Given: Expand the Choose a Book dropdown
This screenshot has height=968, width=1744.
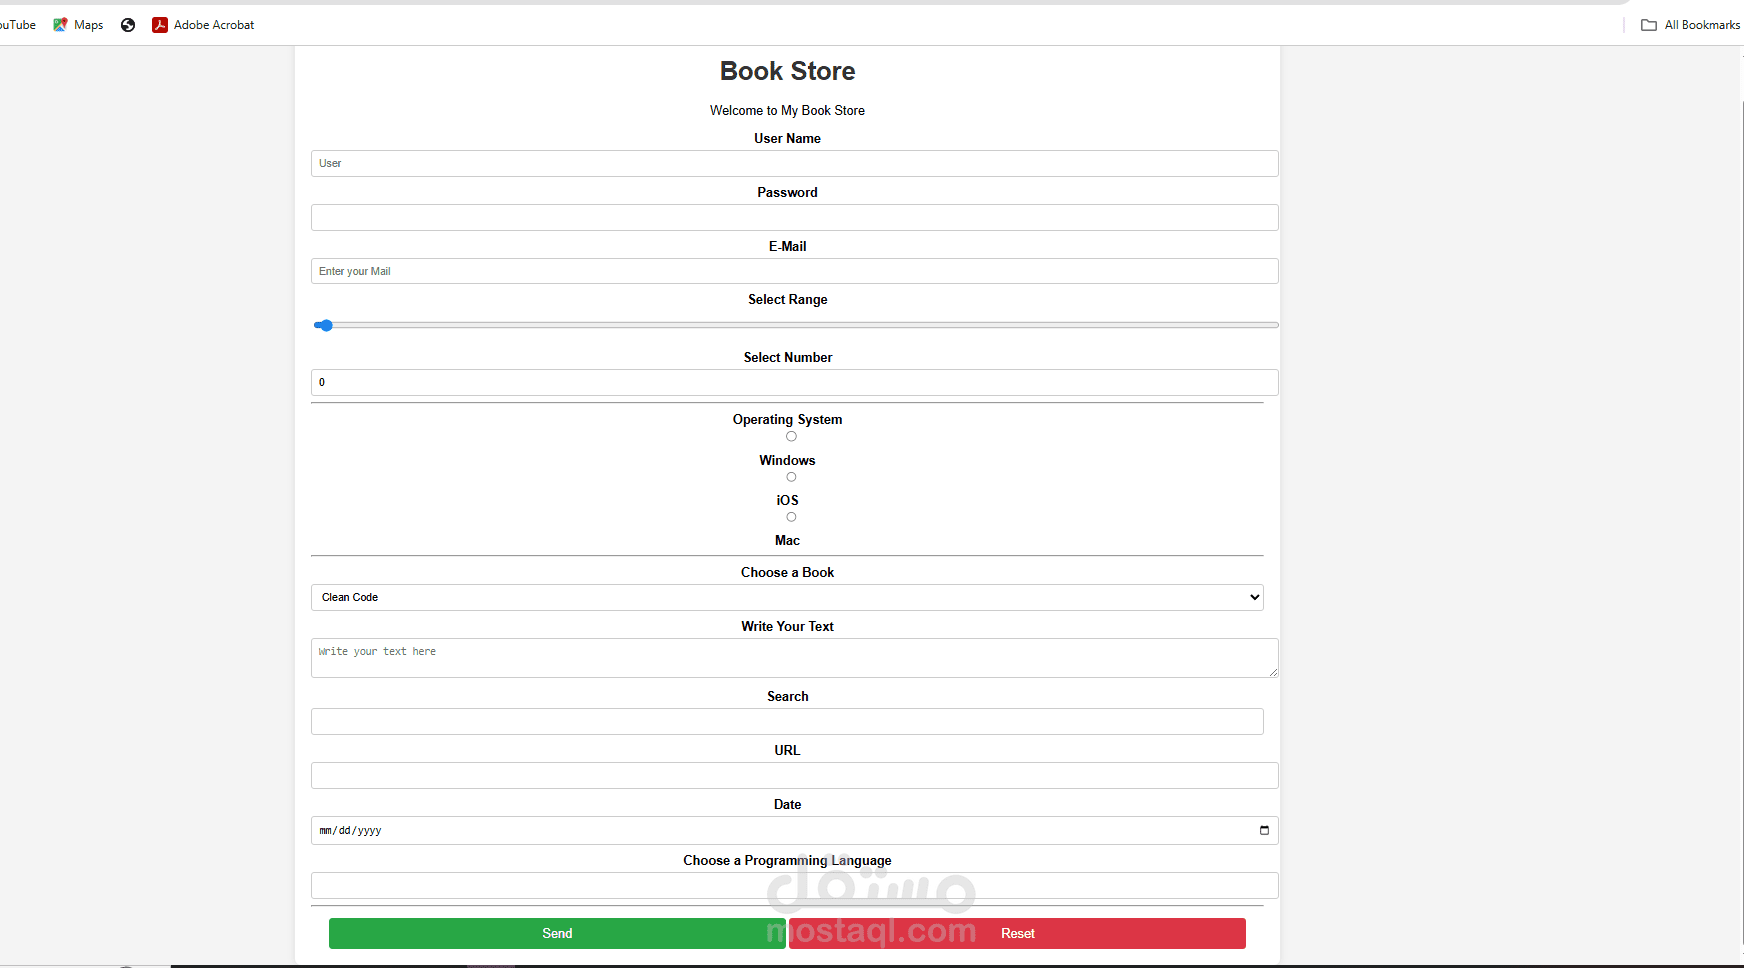Looking at the screenshot, I should pos(787,597).
